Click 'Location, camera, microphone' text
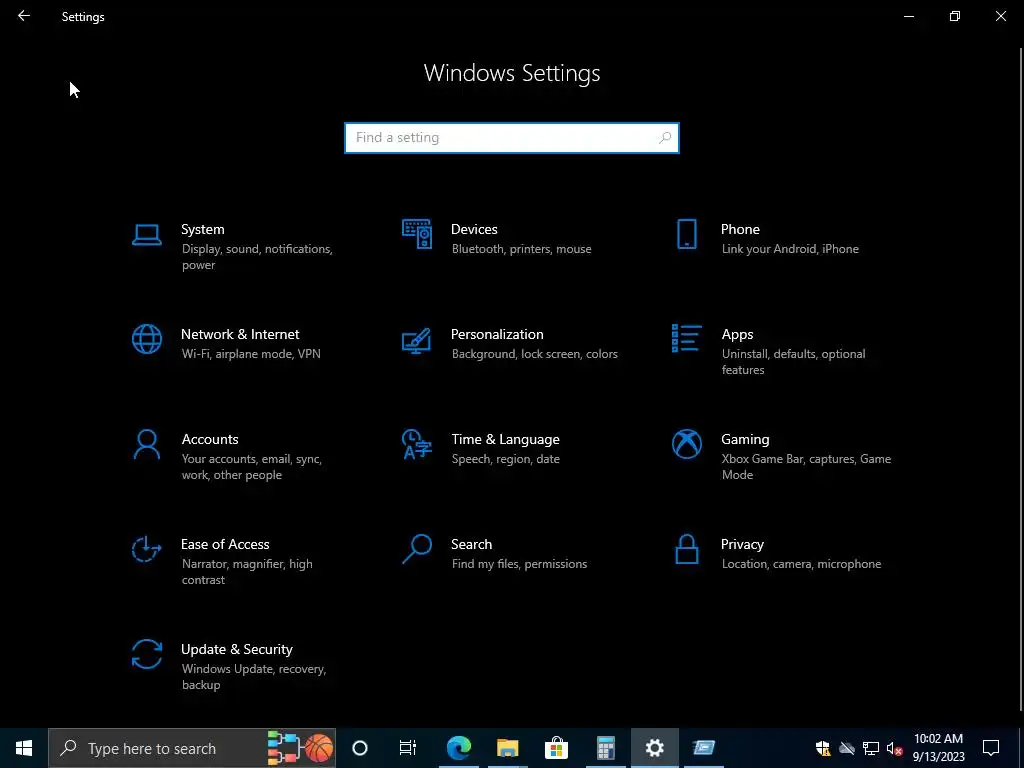The image size is (1024, 768). click(801, 564)
